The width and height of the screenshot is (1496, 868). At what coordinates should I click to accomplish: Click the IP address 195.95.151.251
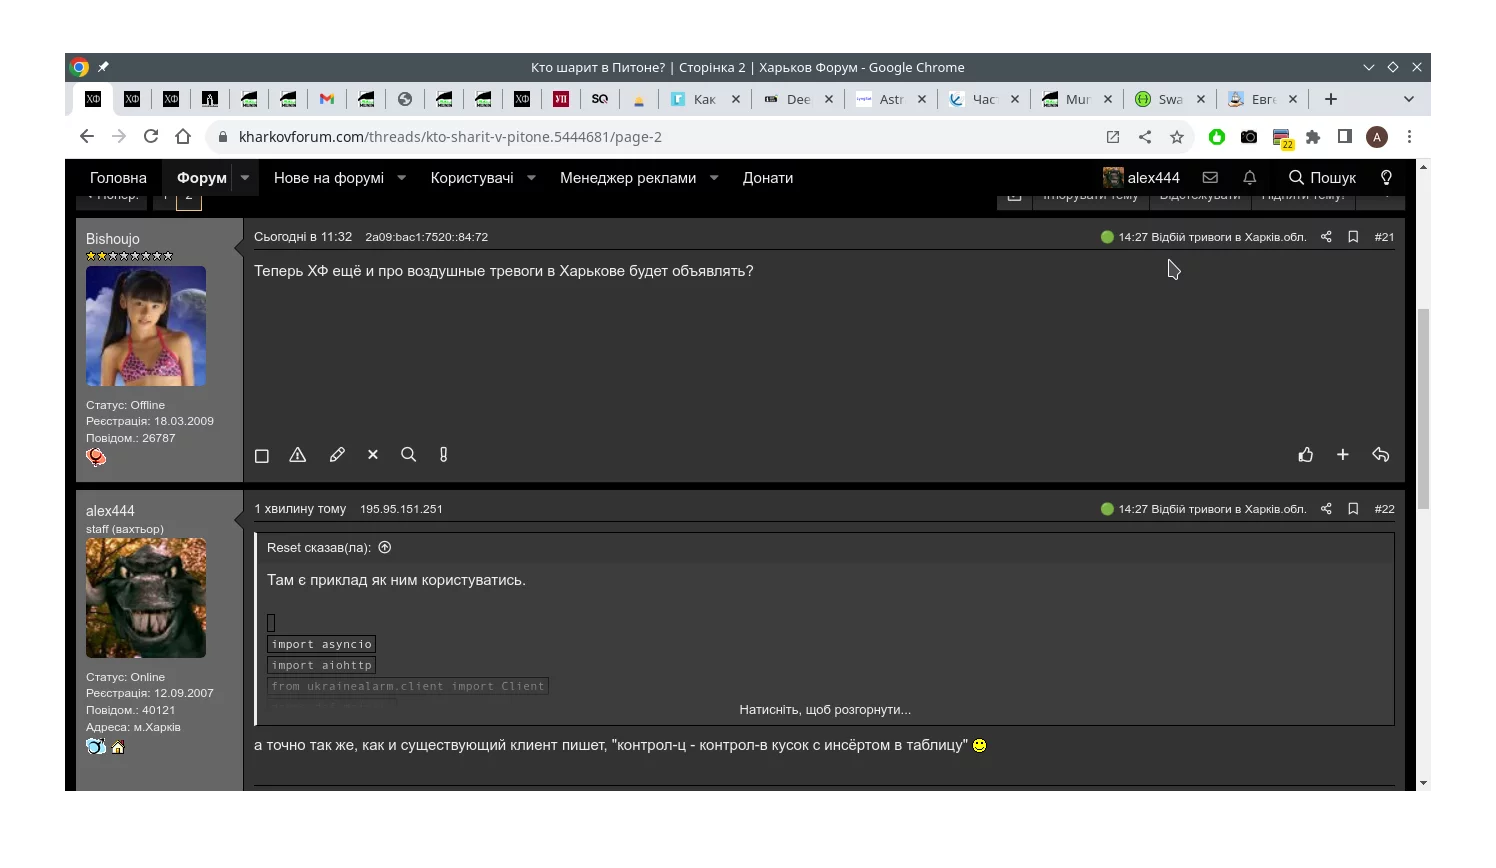coord(401,509)
